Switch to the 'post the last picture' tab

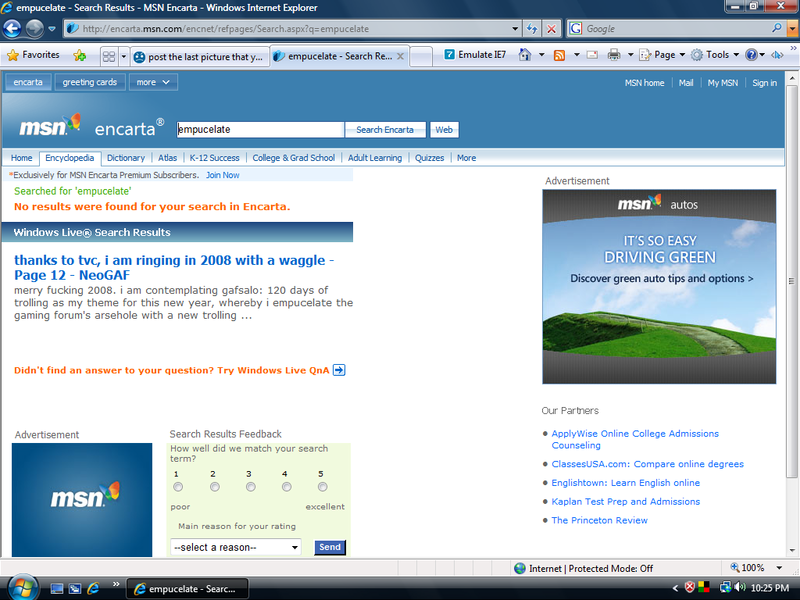(199, 57)
